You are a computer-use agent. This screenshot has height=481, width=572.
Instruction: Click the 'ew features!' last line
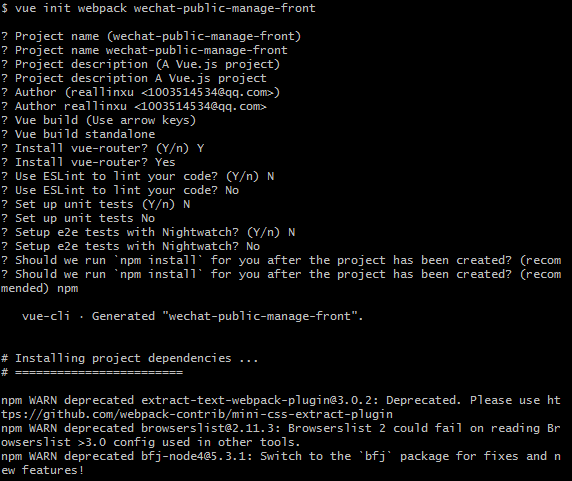[x=42, y=470]
